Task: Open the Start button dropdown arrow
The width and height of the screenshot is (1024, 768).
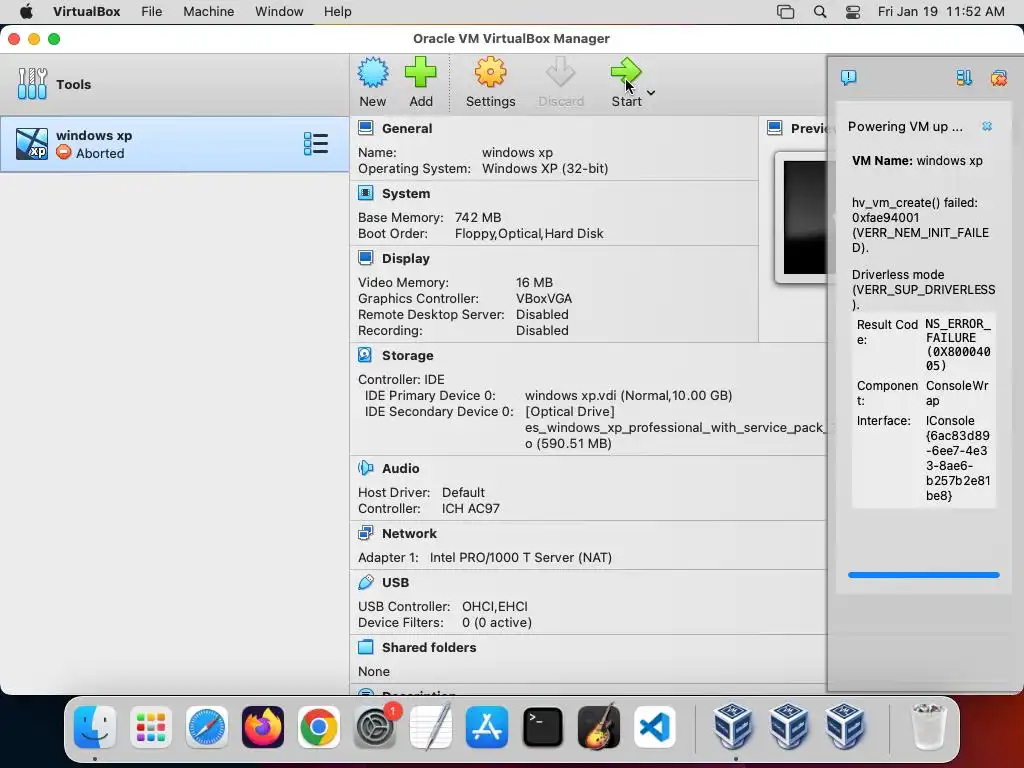Action: click(x=651, y=93)
